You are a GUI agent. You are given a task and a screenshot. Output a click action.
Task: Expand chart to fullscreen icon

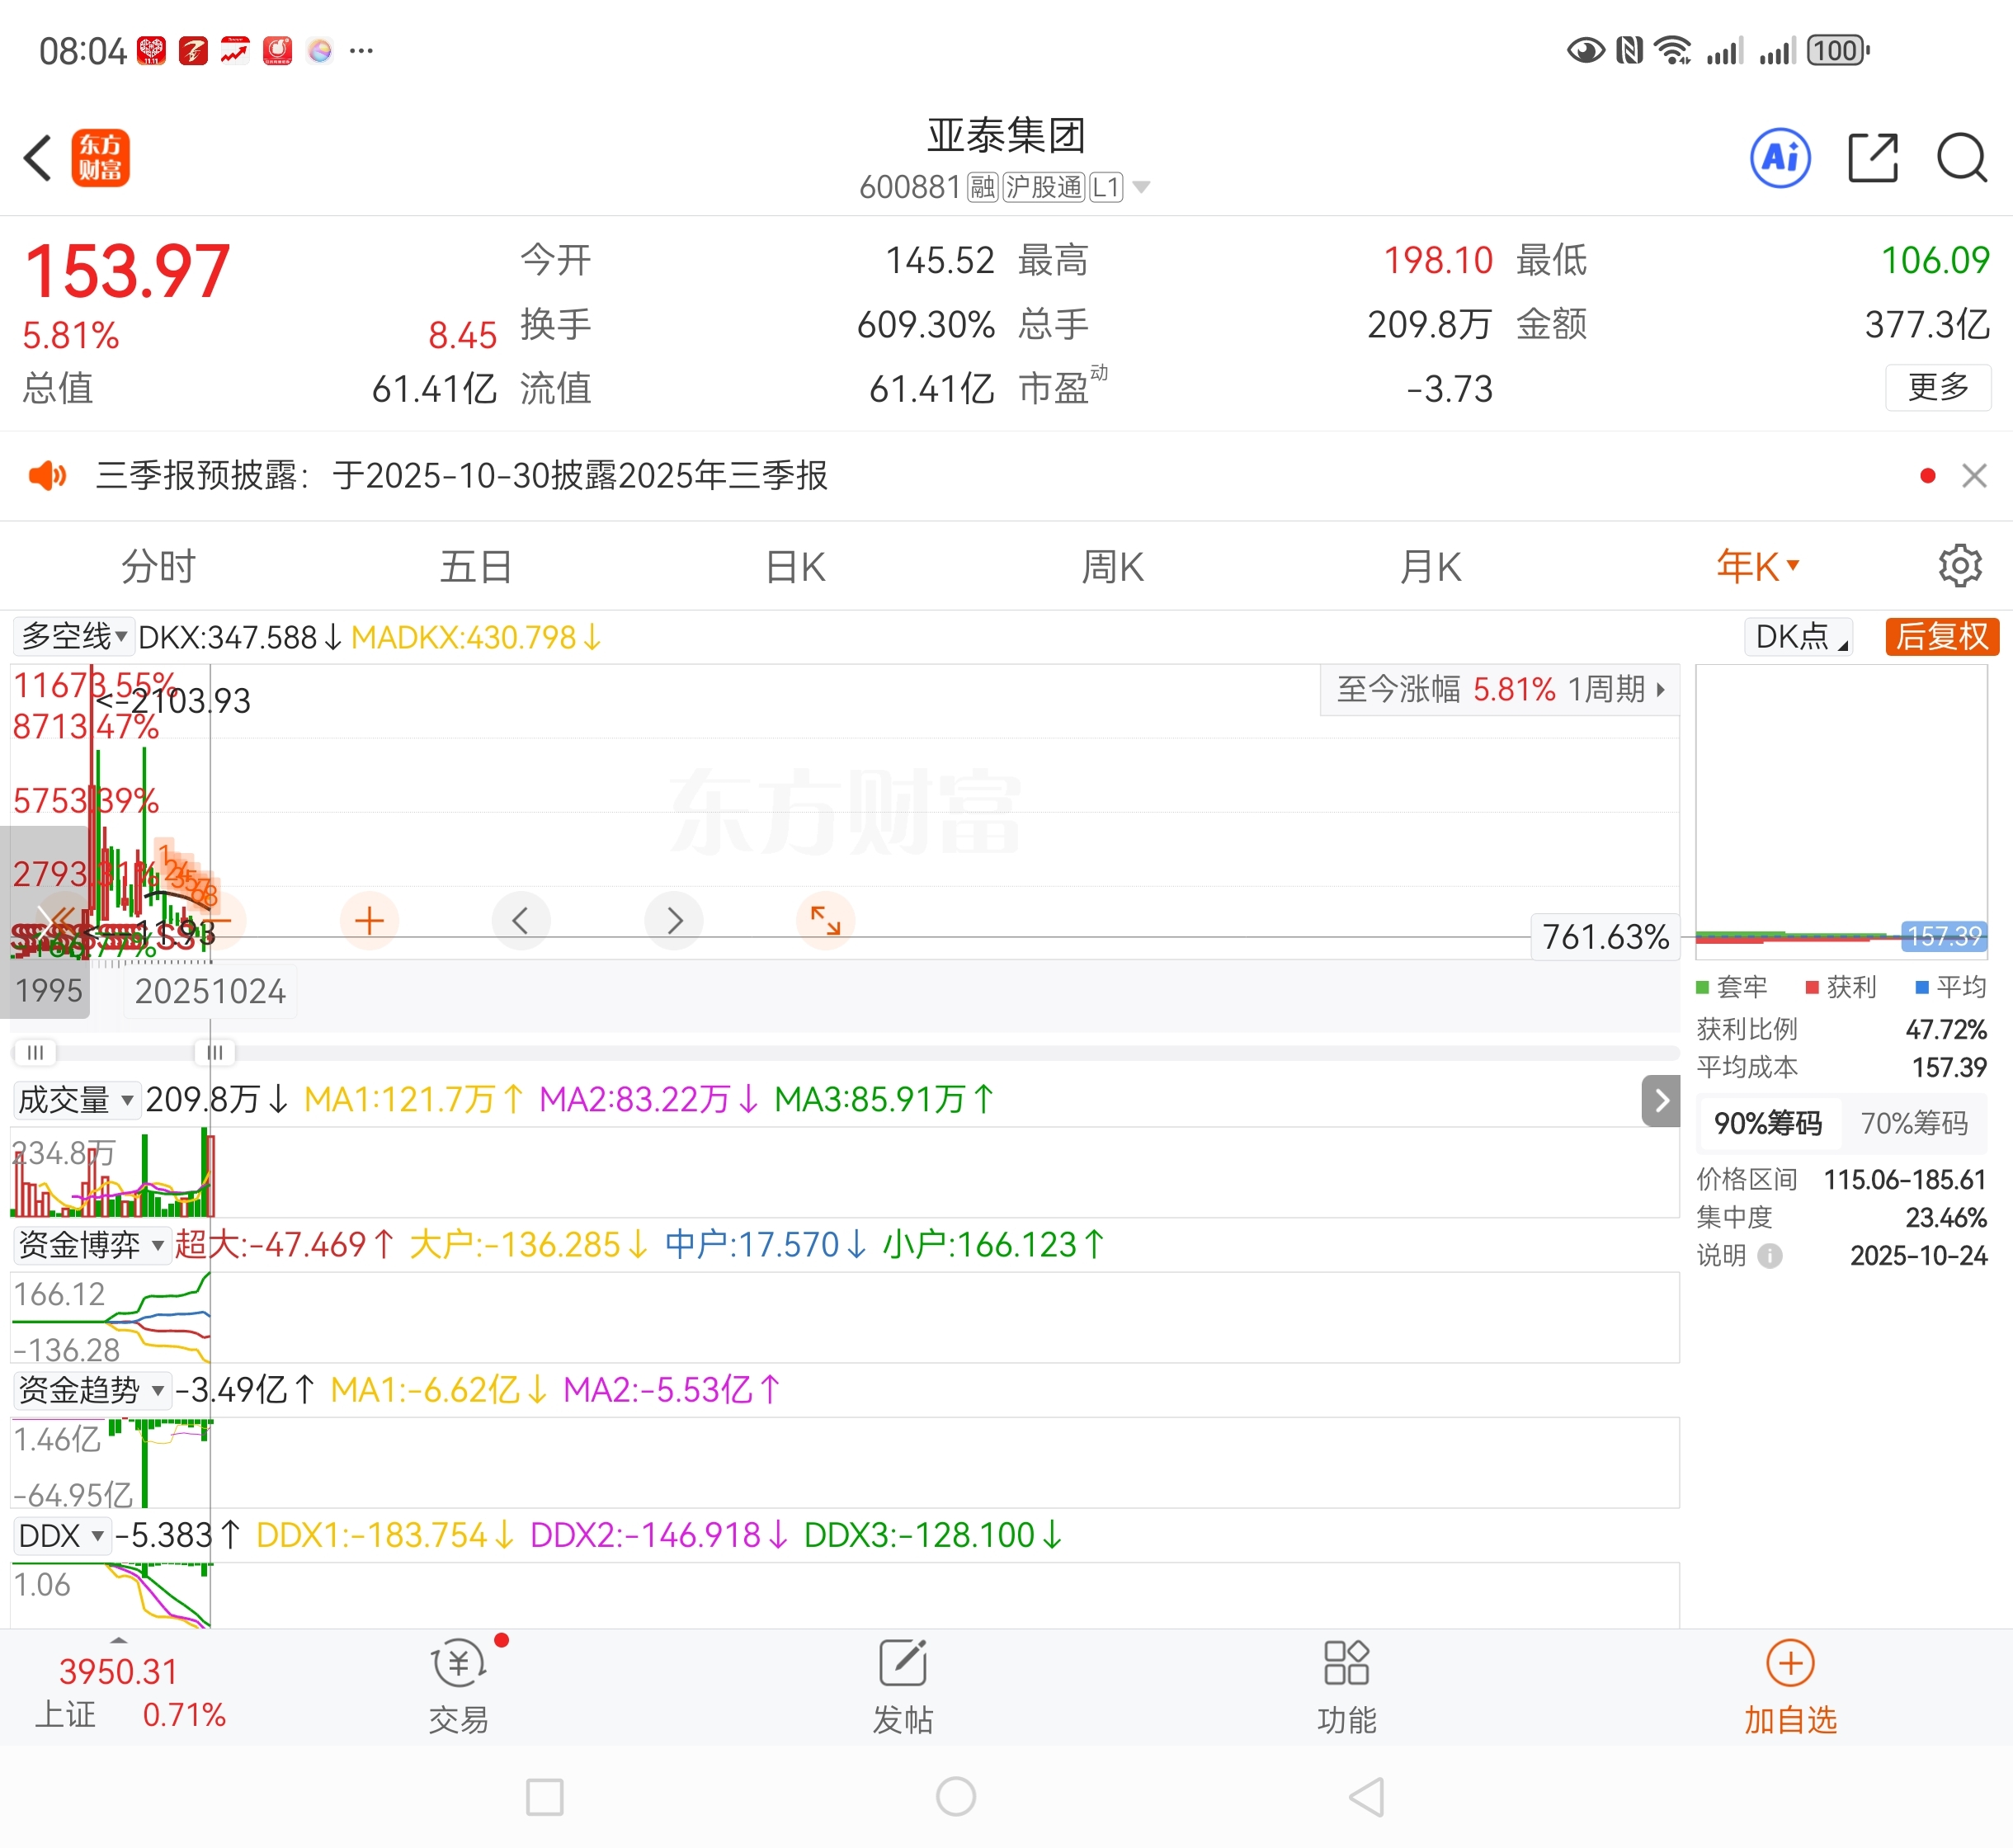click(825, 920)
